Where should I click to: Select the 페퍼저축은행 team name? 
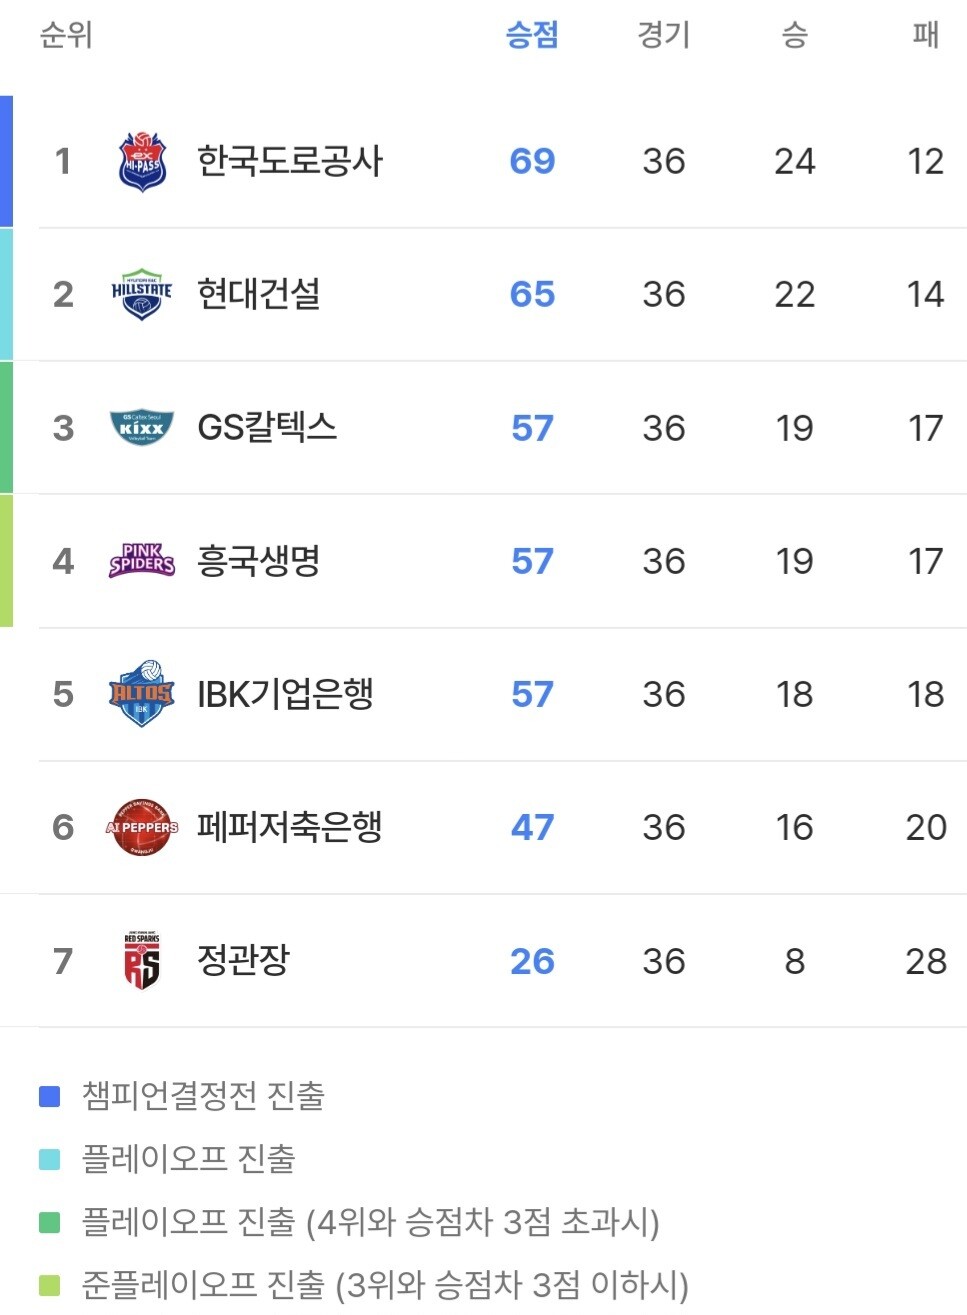pyautogui.click(x=290, y=827)
